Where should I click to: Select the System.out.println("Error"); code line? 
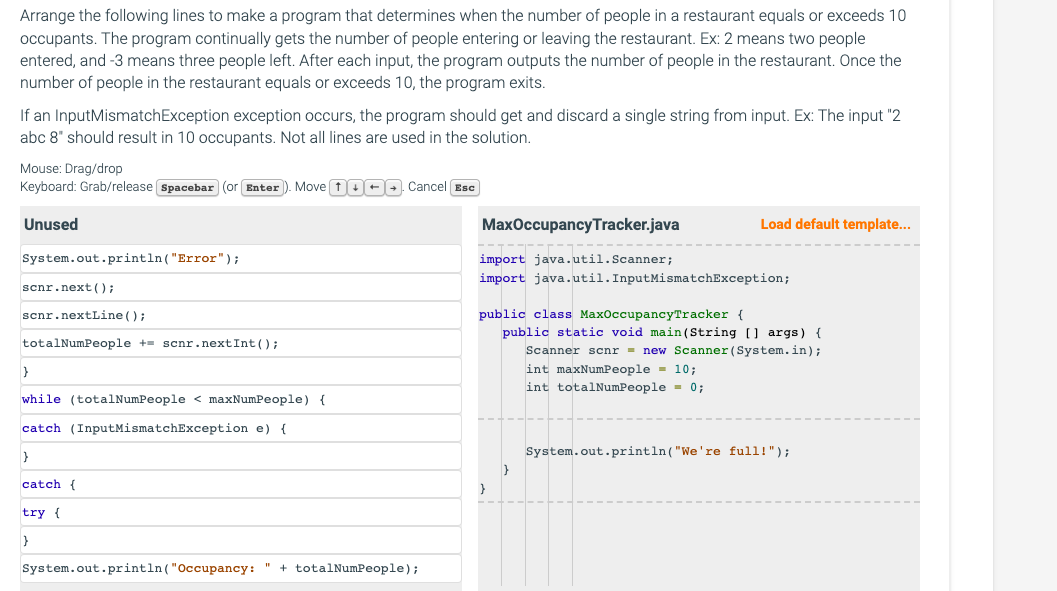tap(241, 259)
